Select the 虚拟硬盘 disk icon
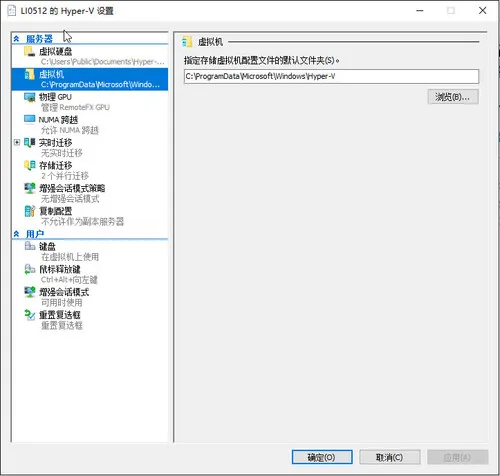The height and width of the screenshot is (476, 500). click(29, 52)
